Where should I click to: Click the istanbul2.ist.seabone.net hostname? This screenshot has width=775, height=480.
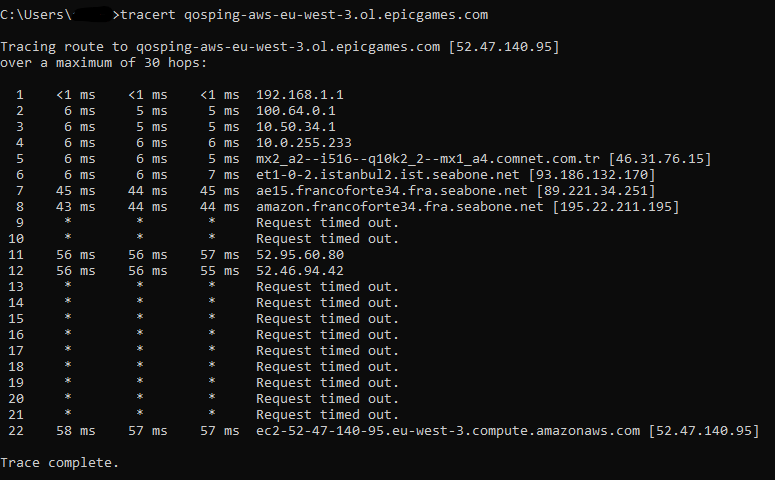[388, 175]
